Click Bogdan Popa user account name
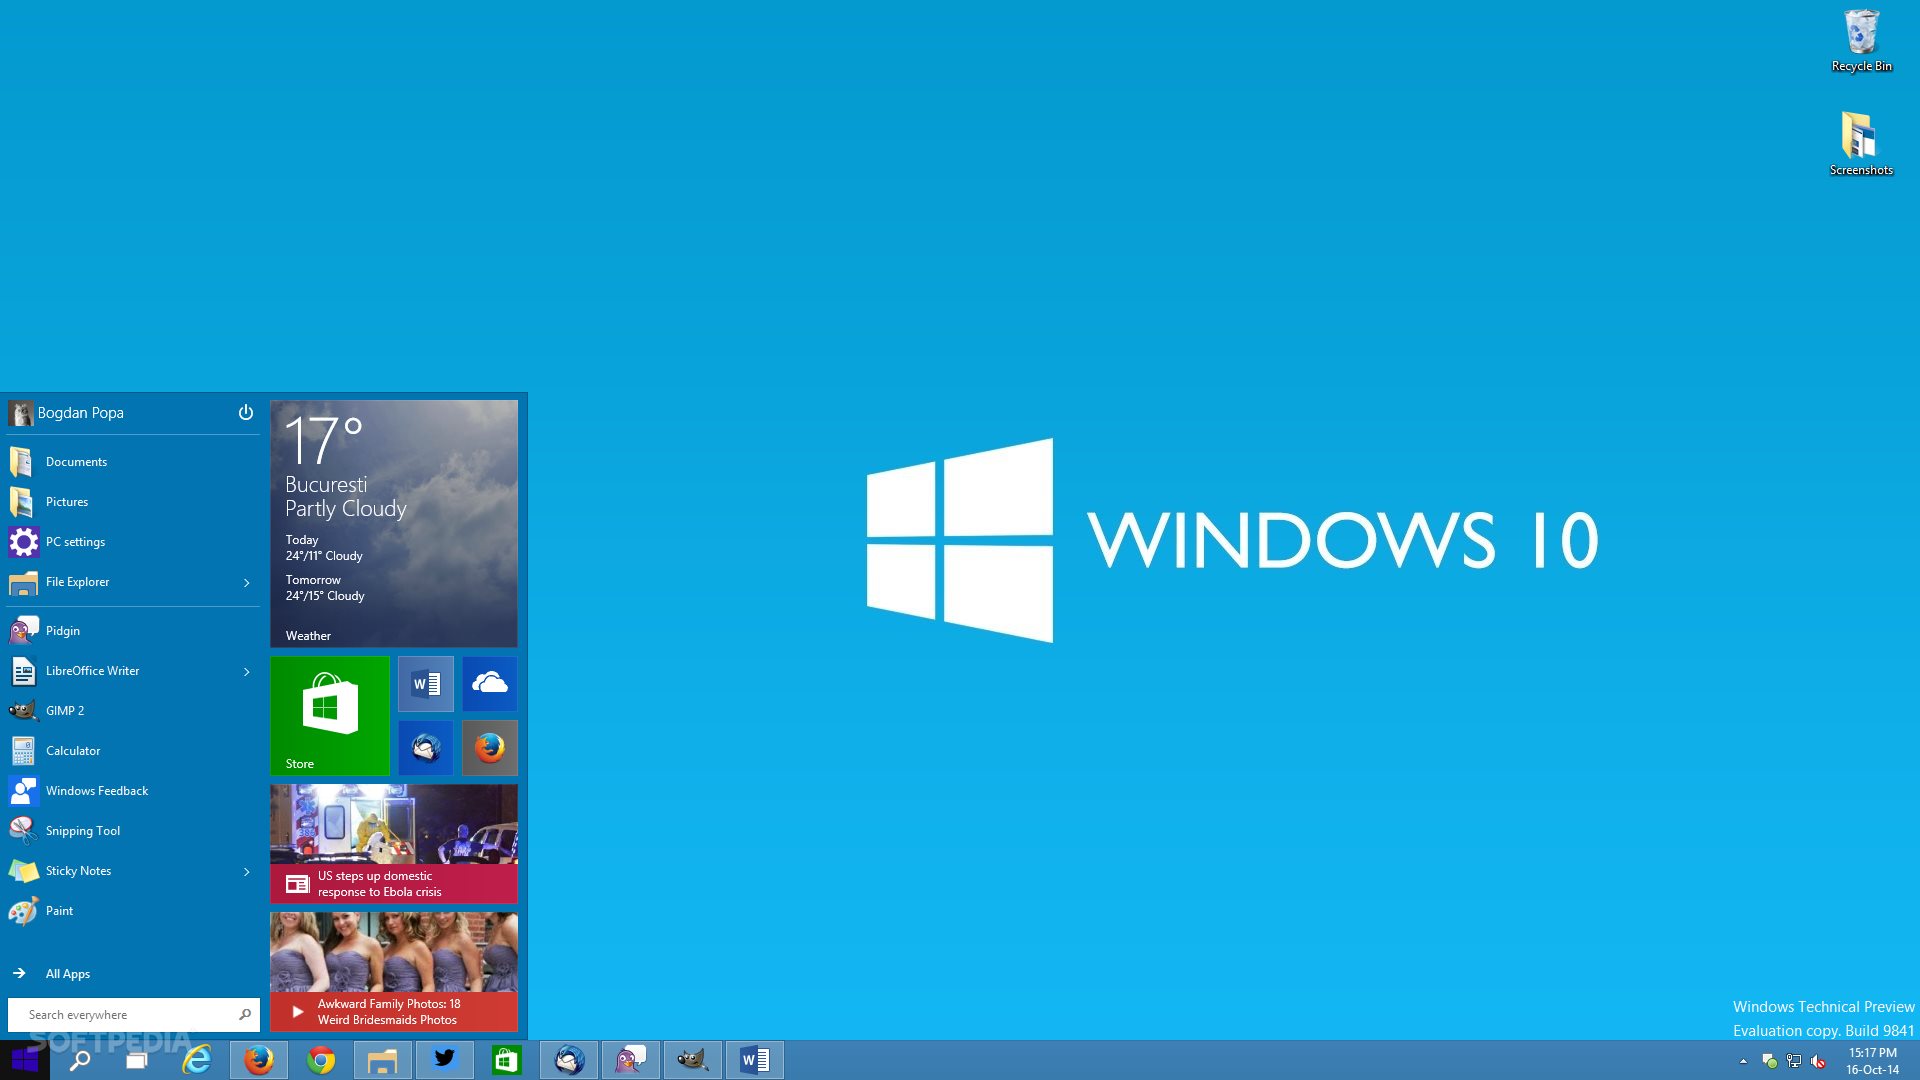 tap(80, 413)
